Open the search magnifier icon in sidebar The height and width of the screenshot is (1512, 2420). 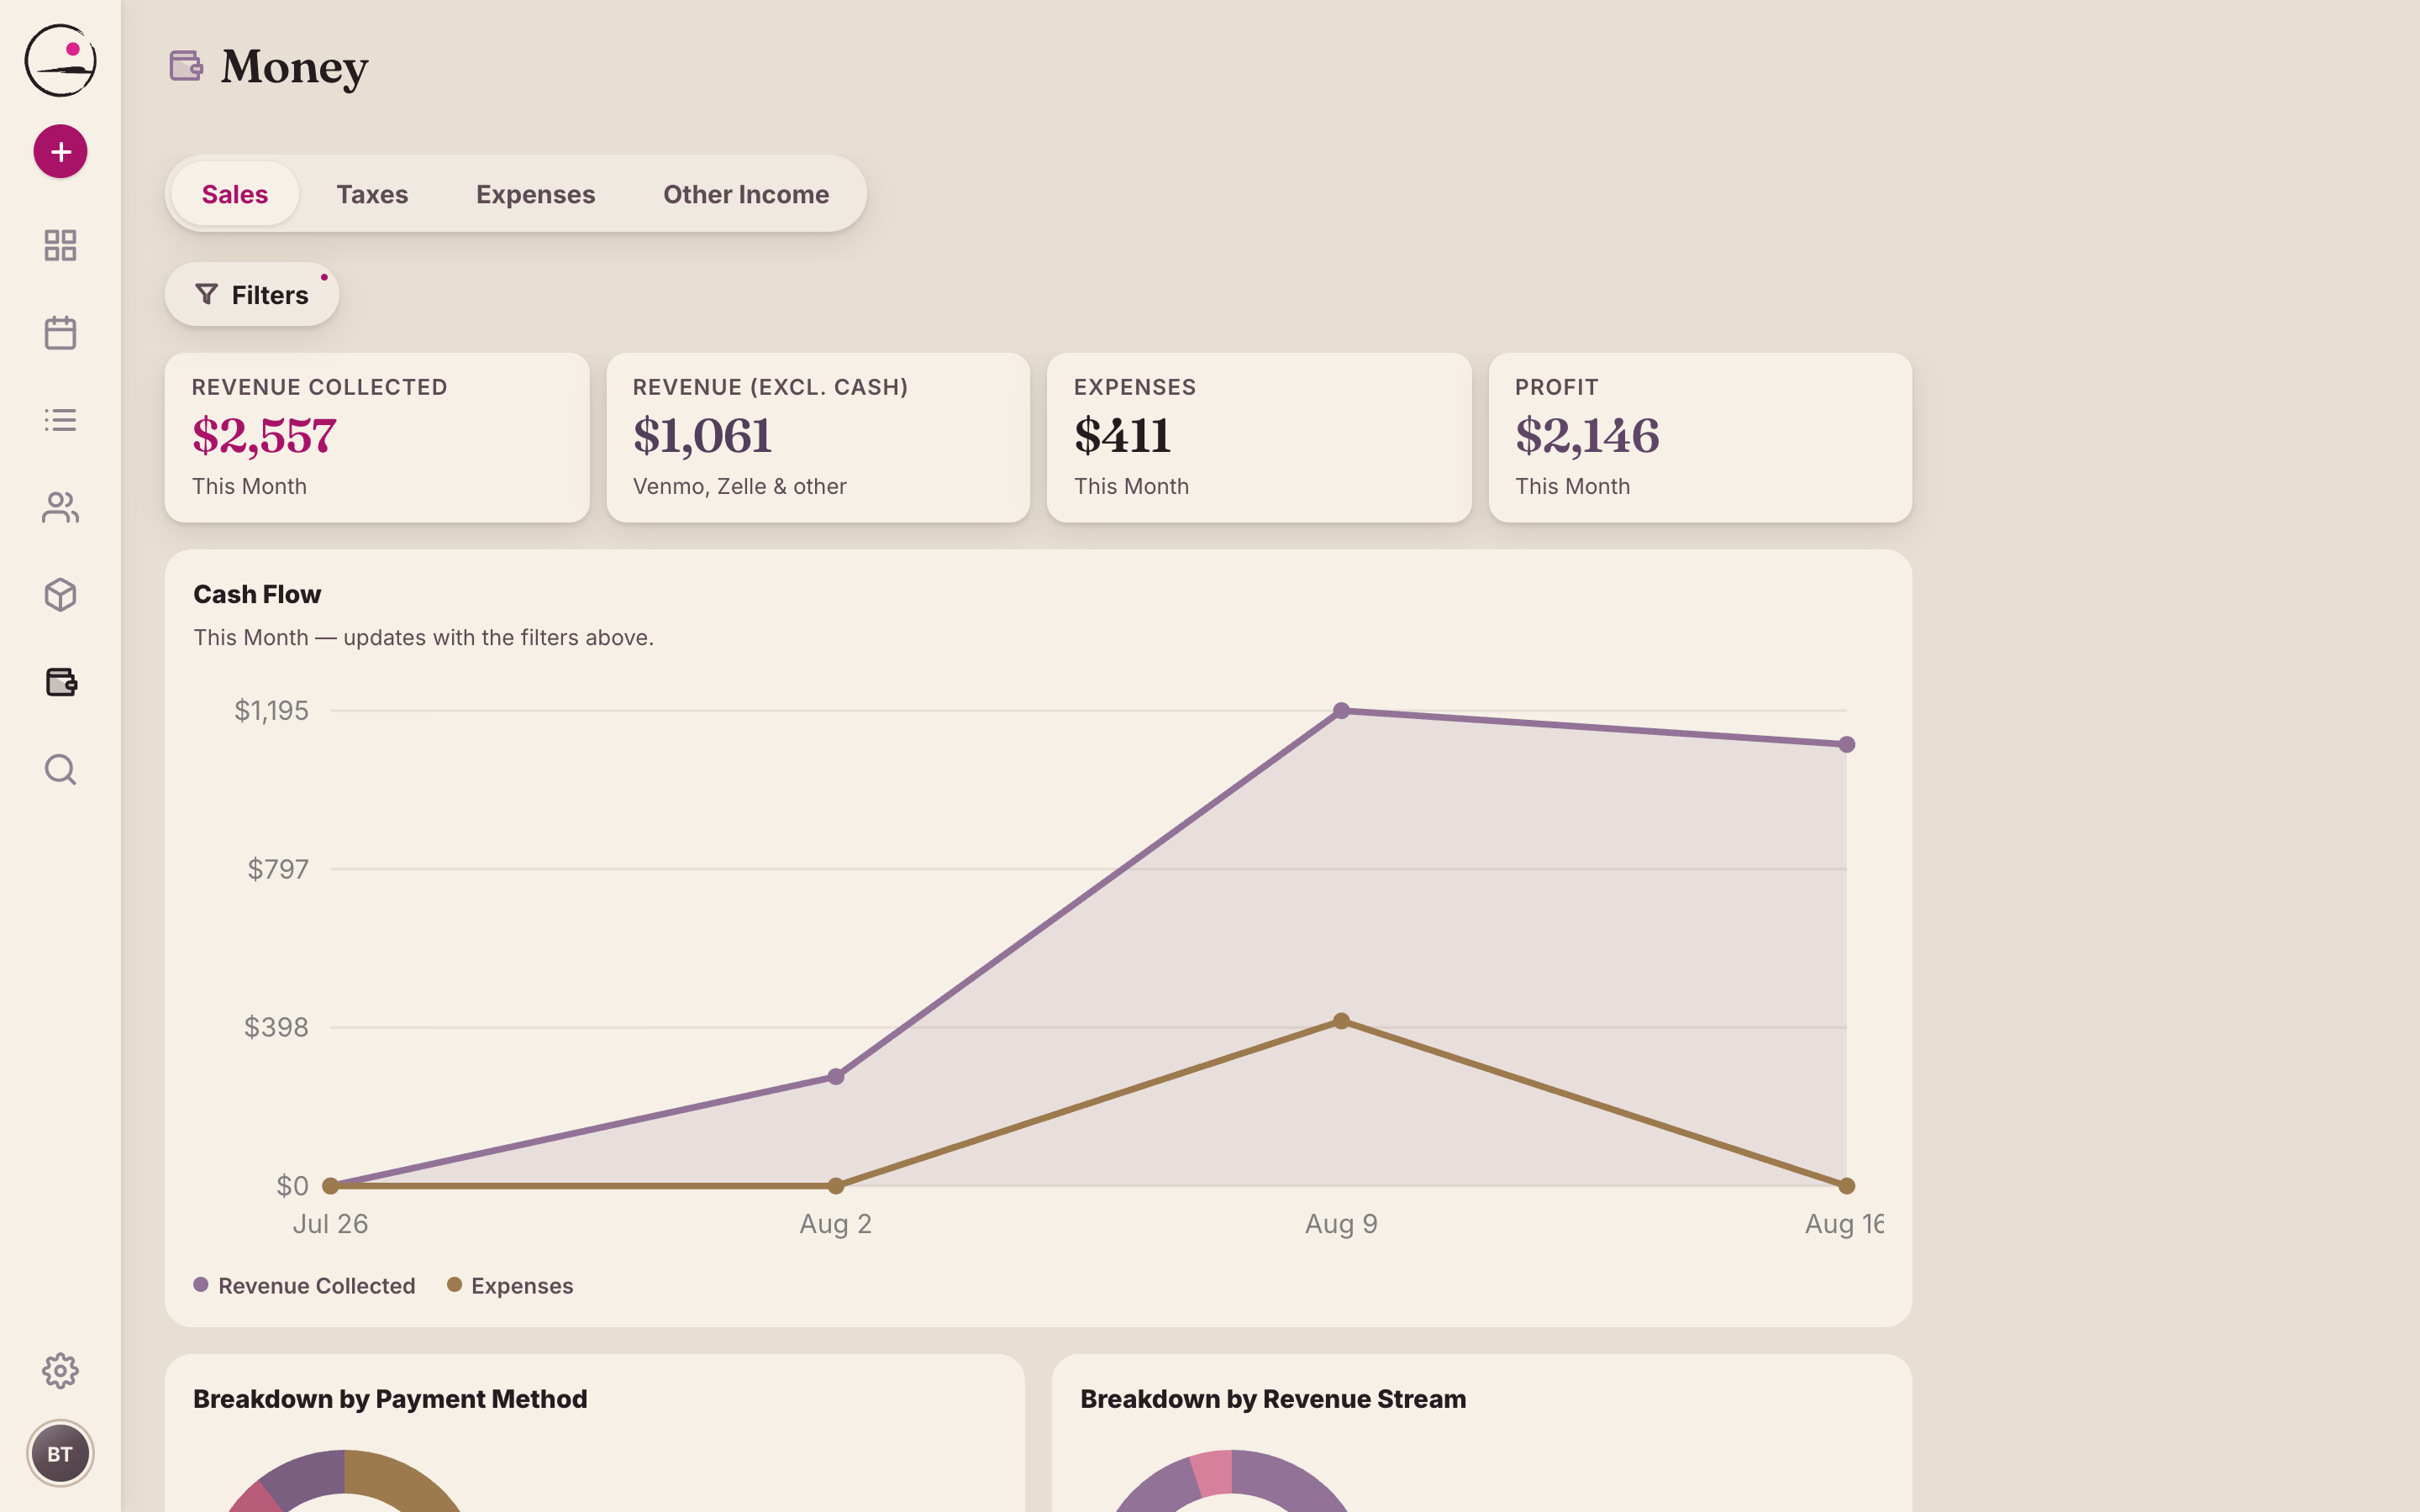(60, 769)
